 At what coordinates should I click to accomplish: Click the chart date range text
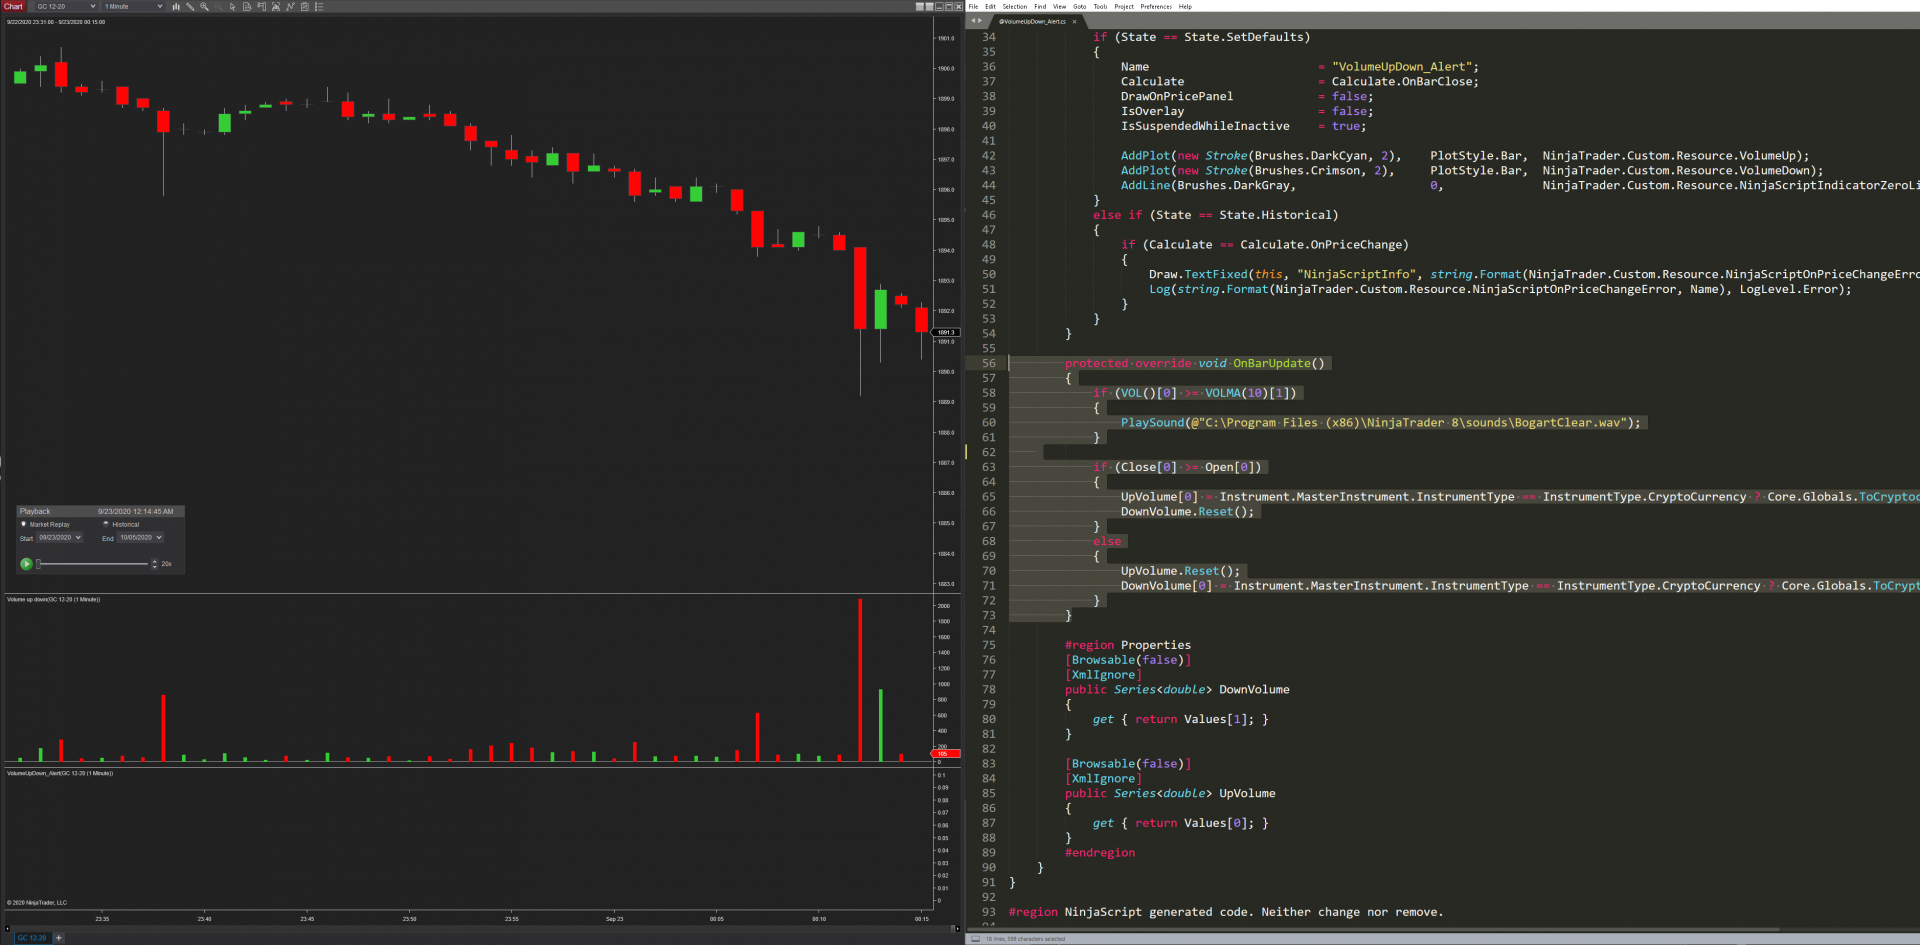56,22
